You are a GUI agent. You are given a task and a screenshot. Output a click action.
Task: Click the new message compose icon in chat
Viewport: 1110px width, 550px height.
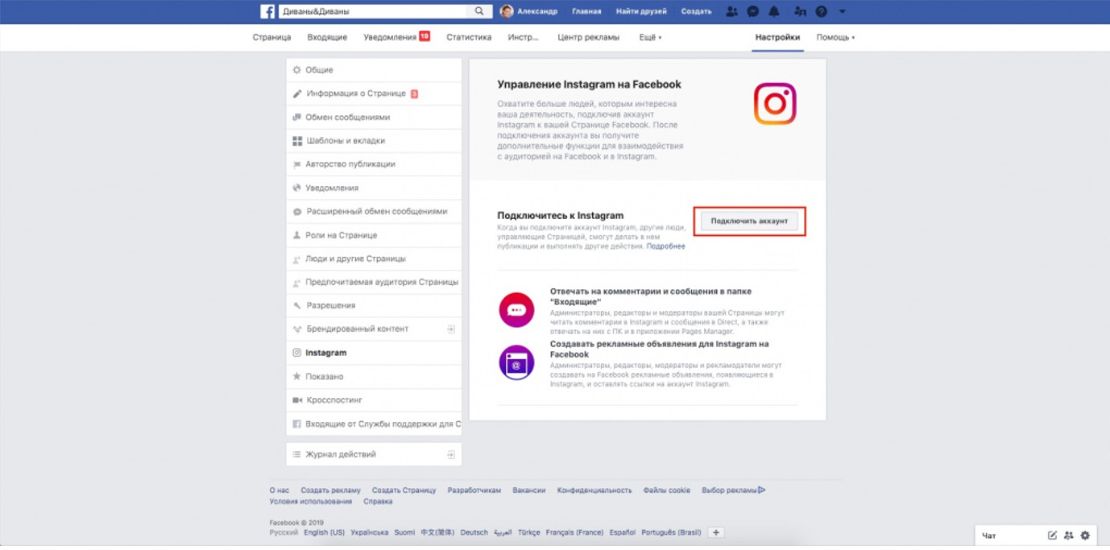click(1052, 535)
